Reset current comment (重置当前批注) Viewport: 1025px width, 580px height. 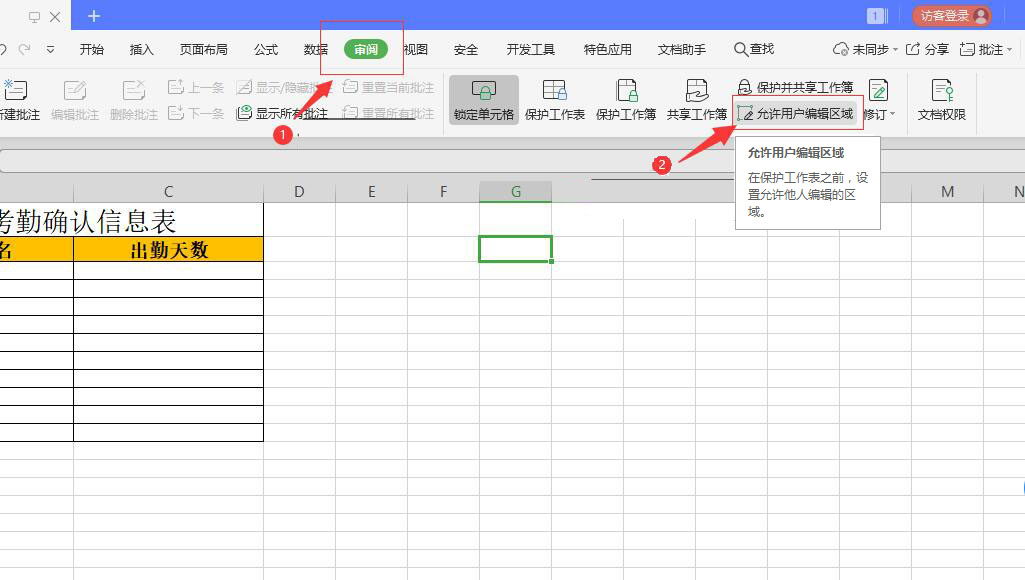tap(388, 87)
